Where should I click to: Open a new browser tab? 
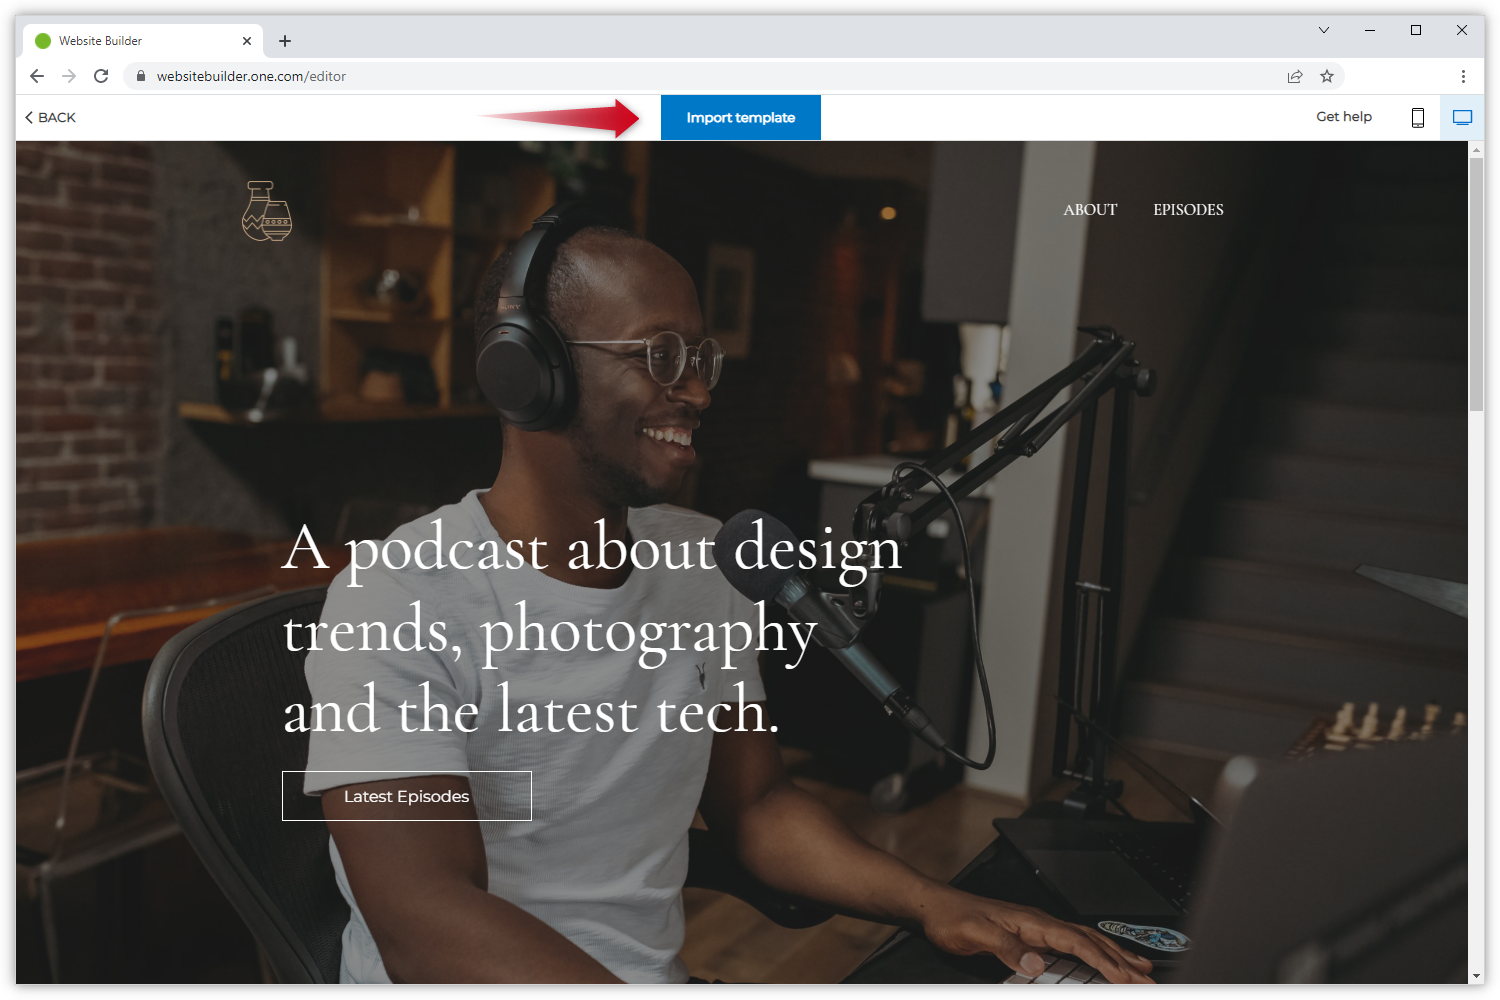point(285,41)
